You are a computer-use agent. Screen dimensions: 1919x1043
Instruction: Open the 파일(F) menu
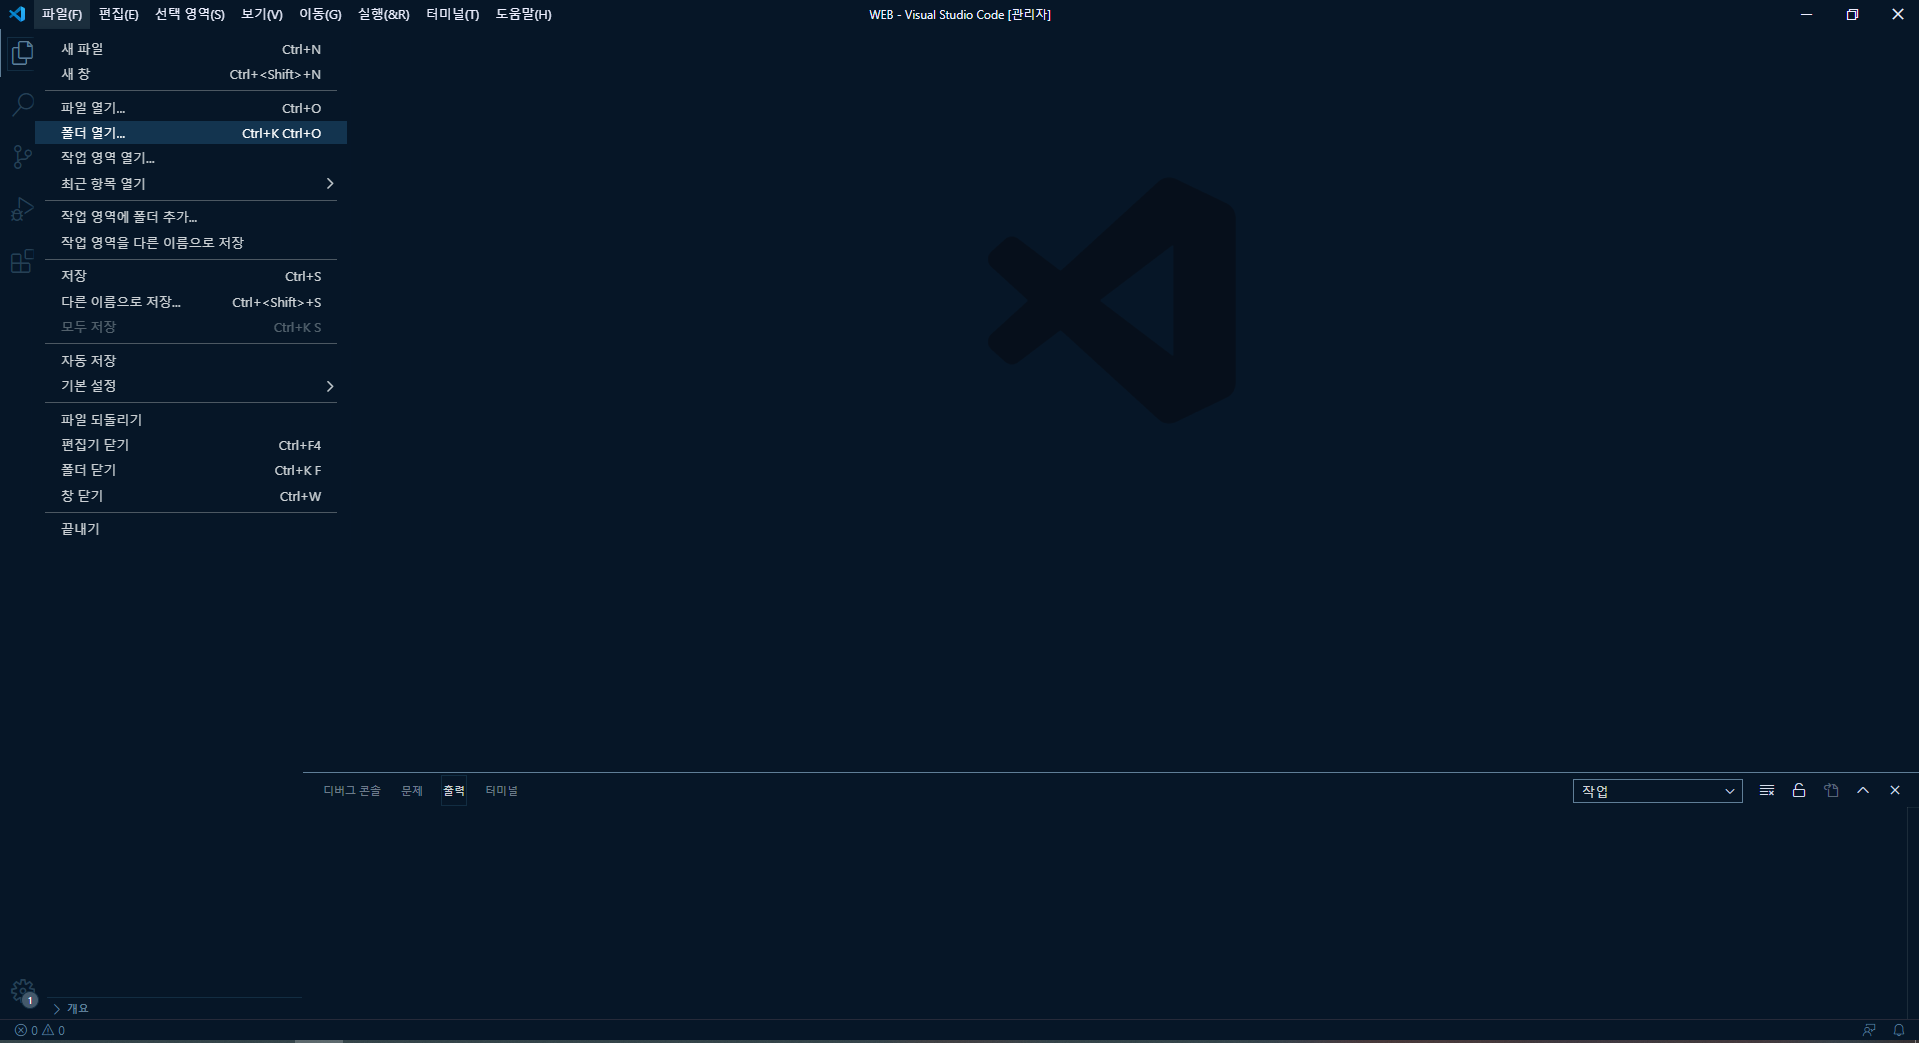62,14
